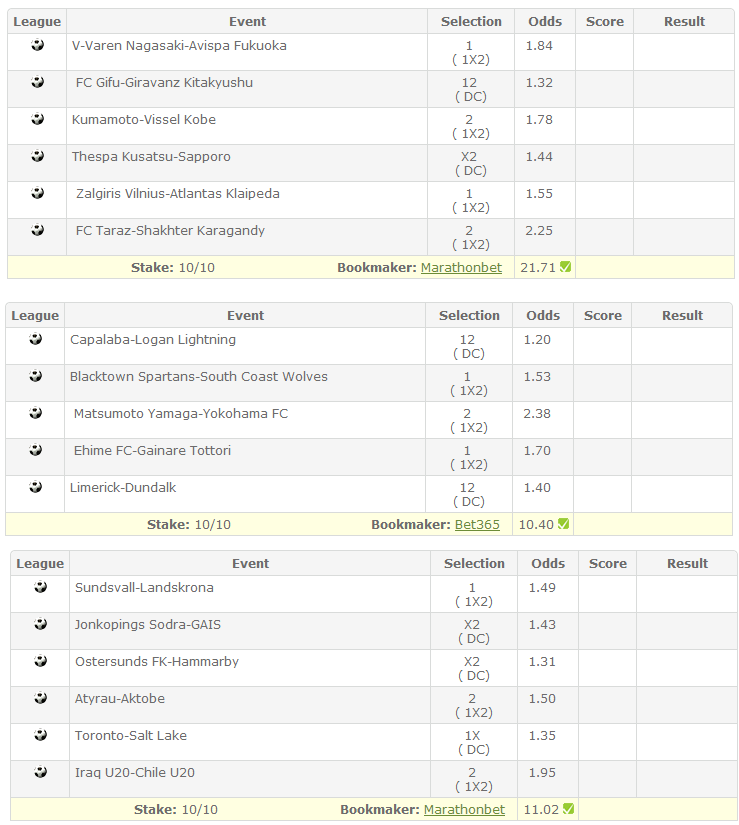This screenshot has width=739, height=825.
Task: Click soccer ball icon beside Sundsvall-Landskrona
Action: 41,587
